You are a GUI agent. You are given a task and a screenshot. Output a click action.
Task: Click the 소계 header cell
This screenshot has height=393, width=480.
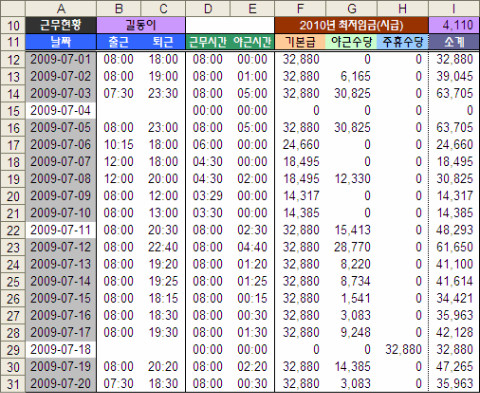(x=454, y=42)
